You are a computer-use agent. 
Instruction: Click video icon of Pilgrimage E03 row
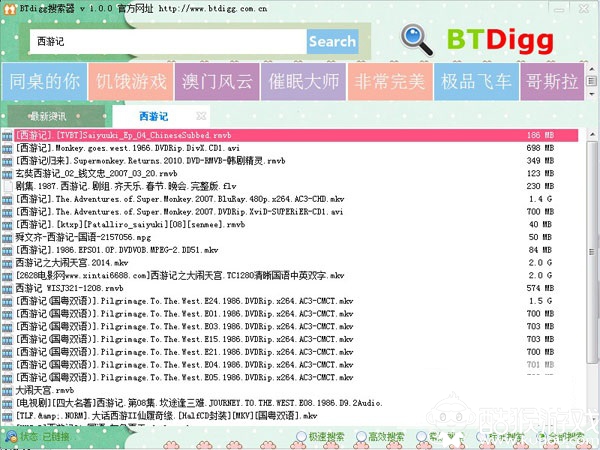(7, 327)
